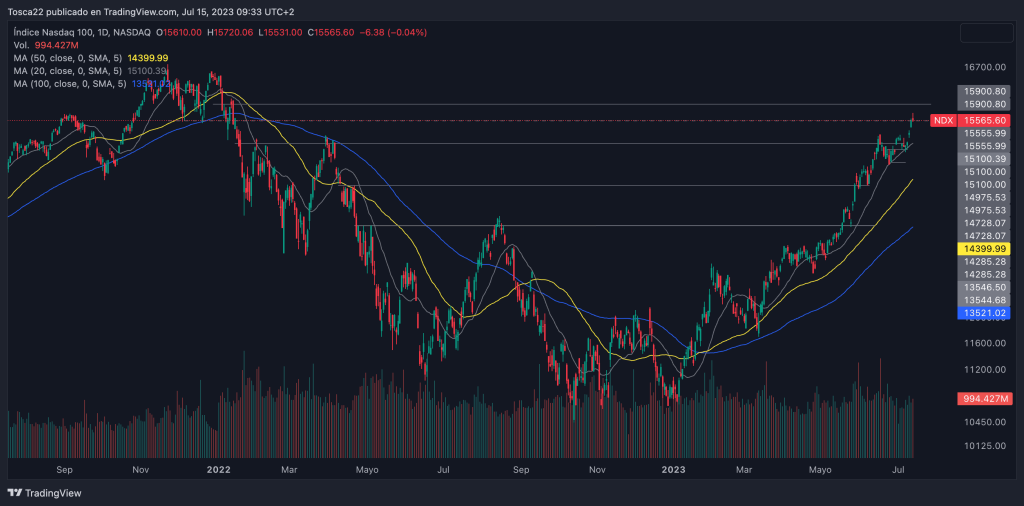The height and width of the screenshot is (506, 1024).
Task: Click the top 15900.80 price level label
Action: 985,91
